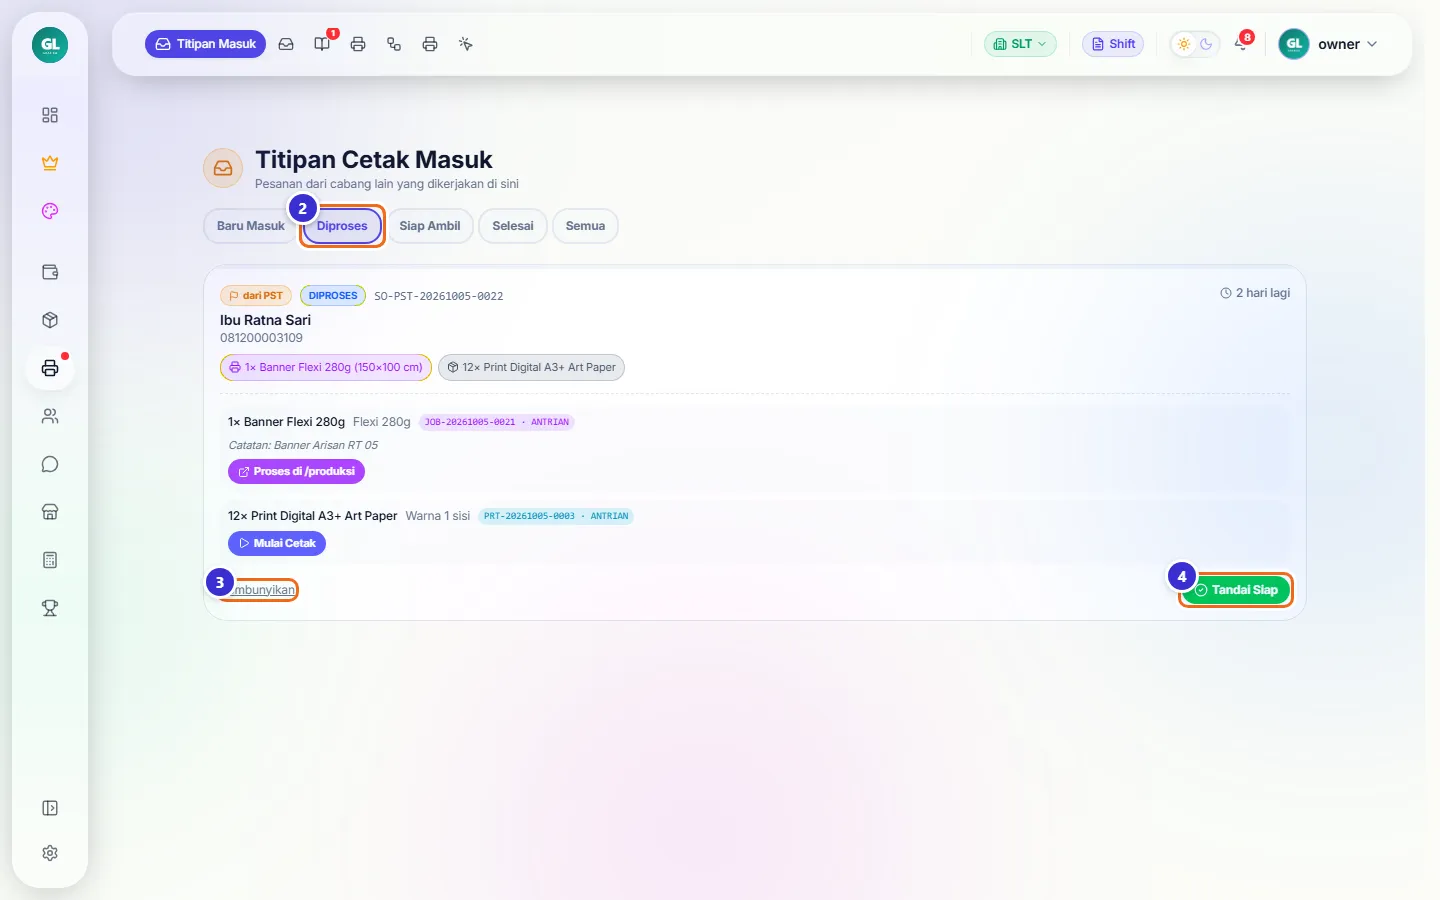This screenshot has width=1440, height=900.
Task: Open the wallet icon in sidebar
Action: [x=50, y=272]
